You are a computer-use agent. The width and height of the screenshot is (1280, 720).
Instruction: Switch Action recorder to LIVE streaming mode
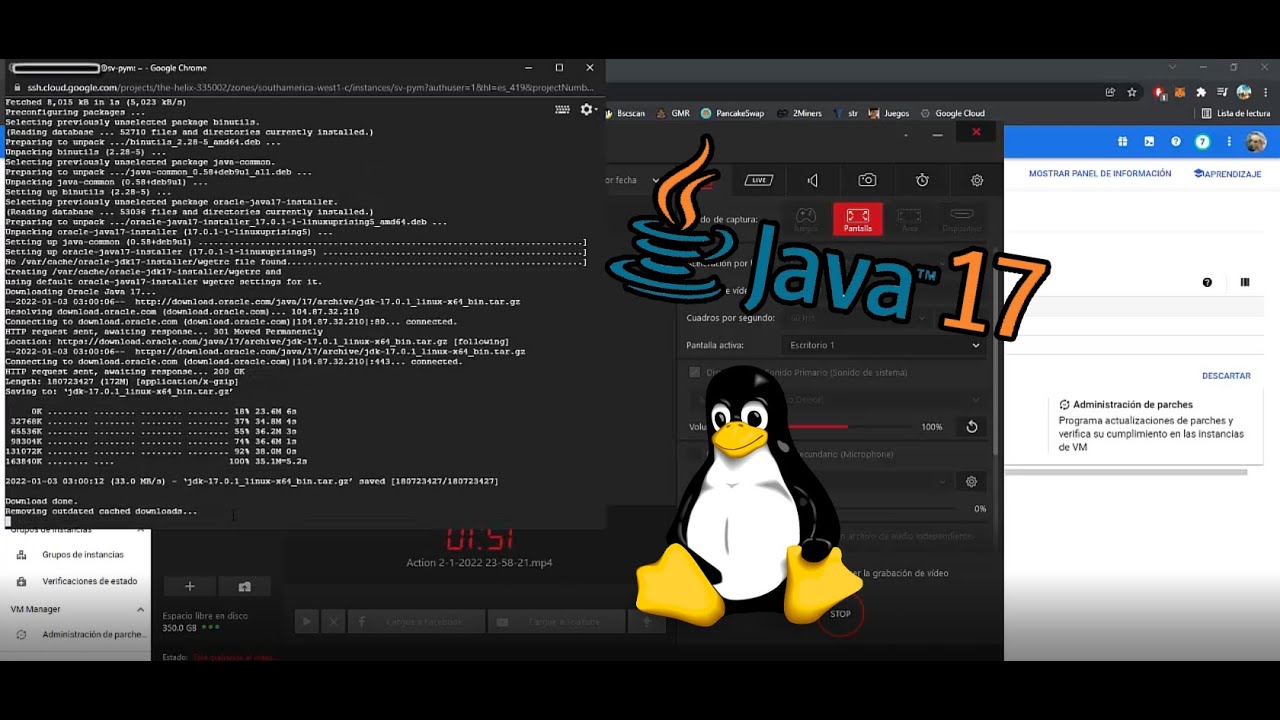coord(758,180)
